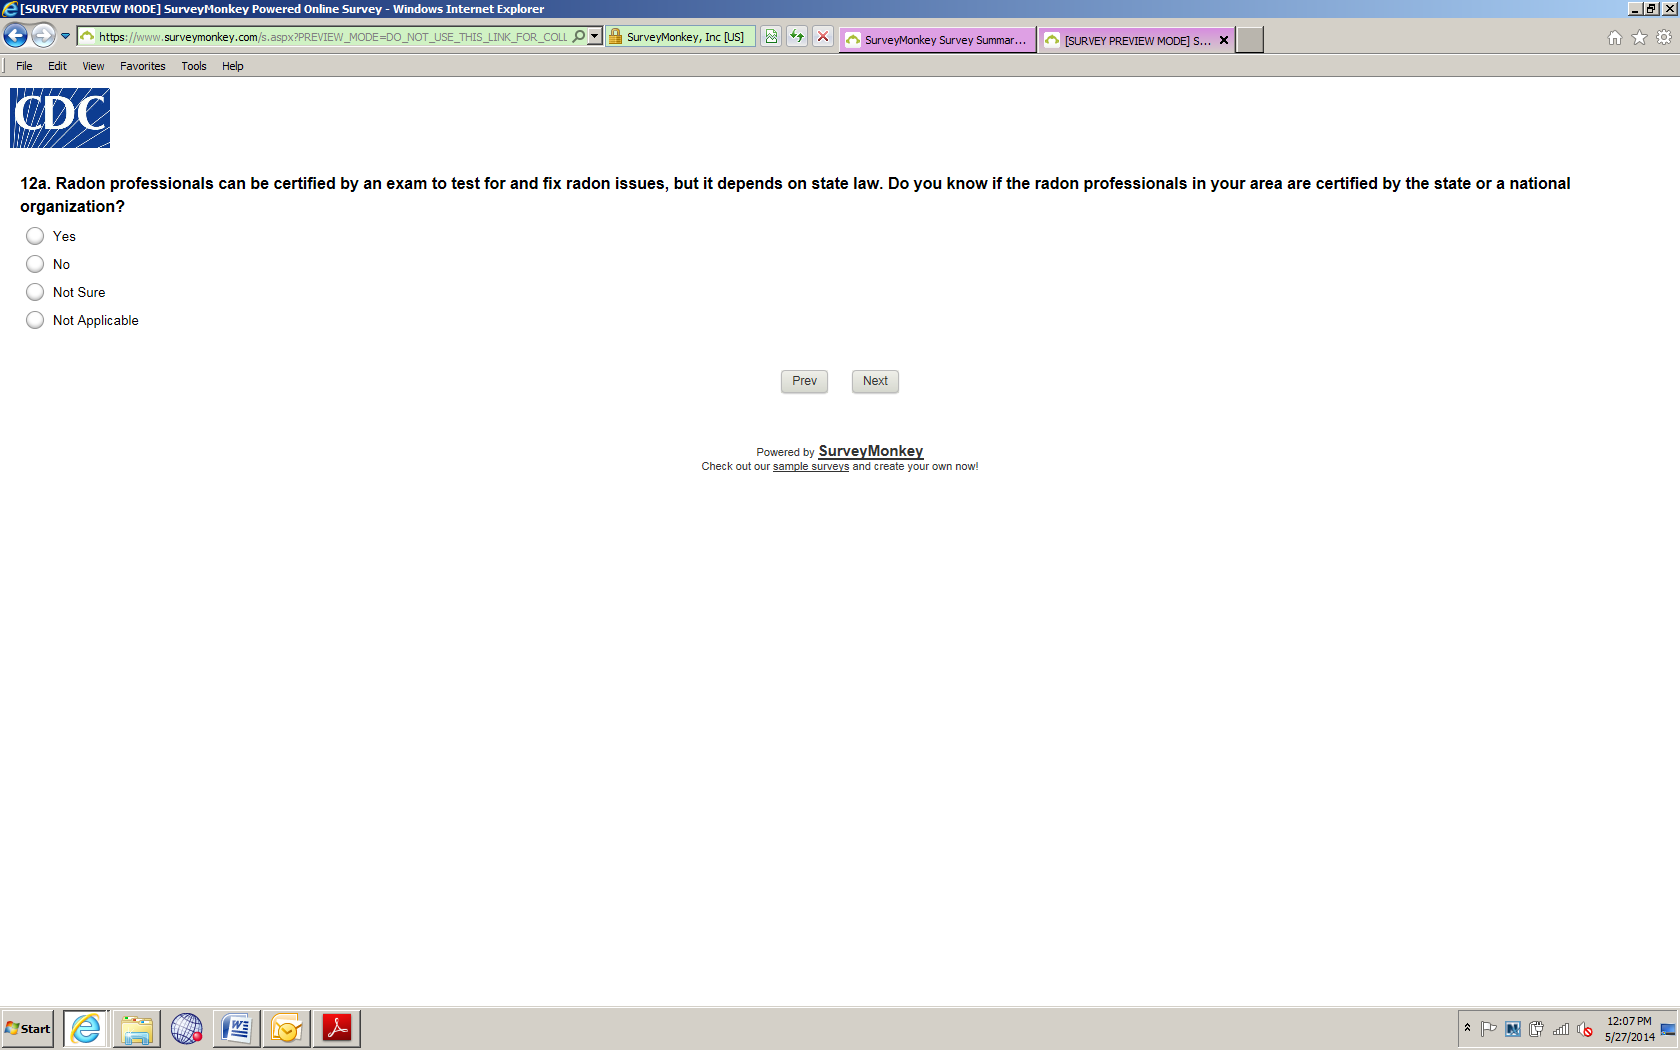Click the red stop loading icon

(x=823, y=36)
